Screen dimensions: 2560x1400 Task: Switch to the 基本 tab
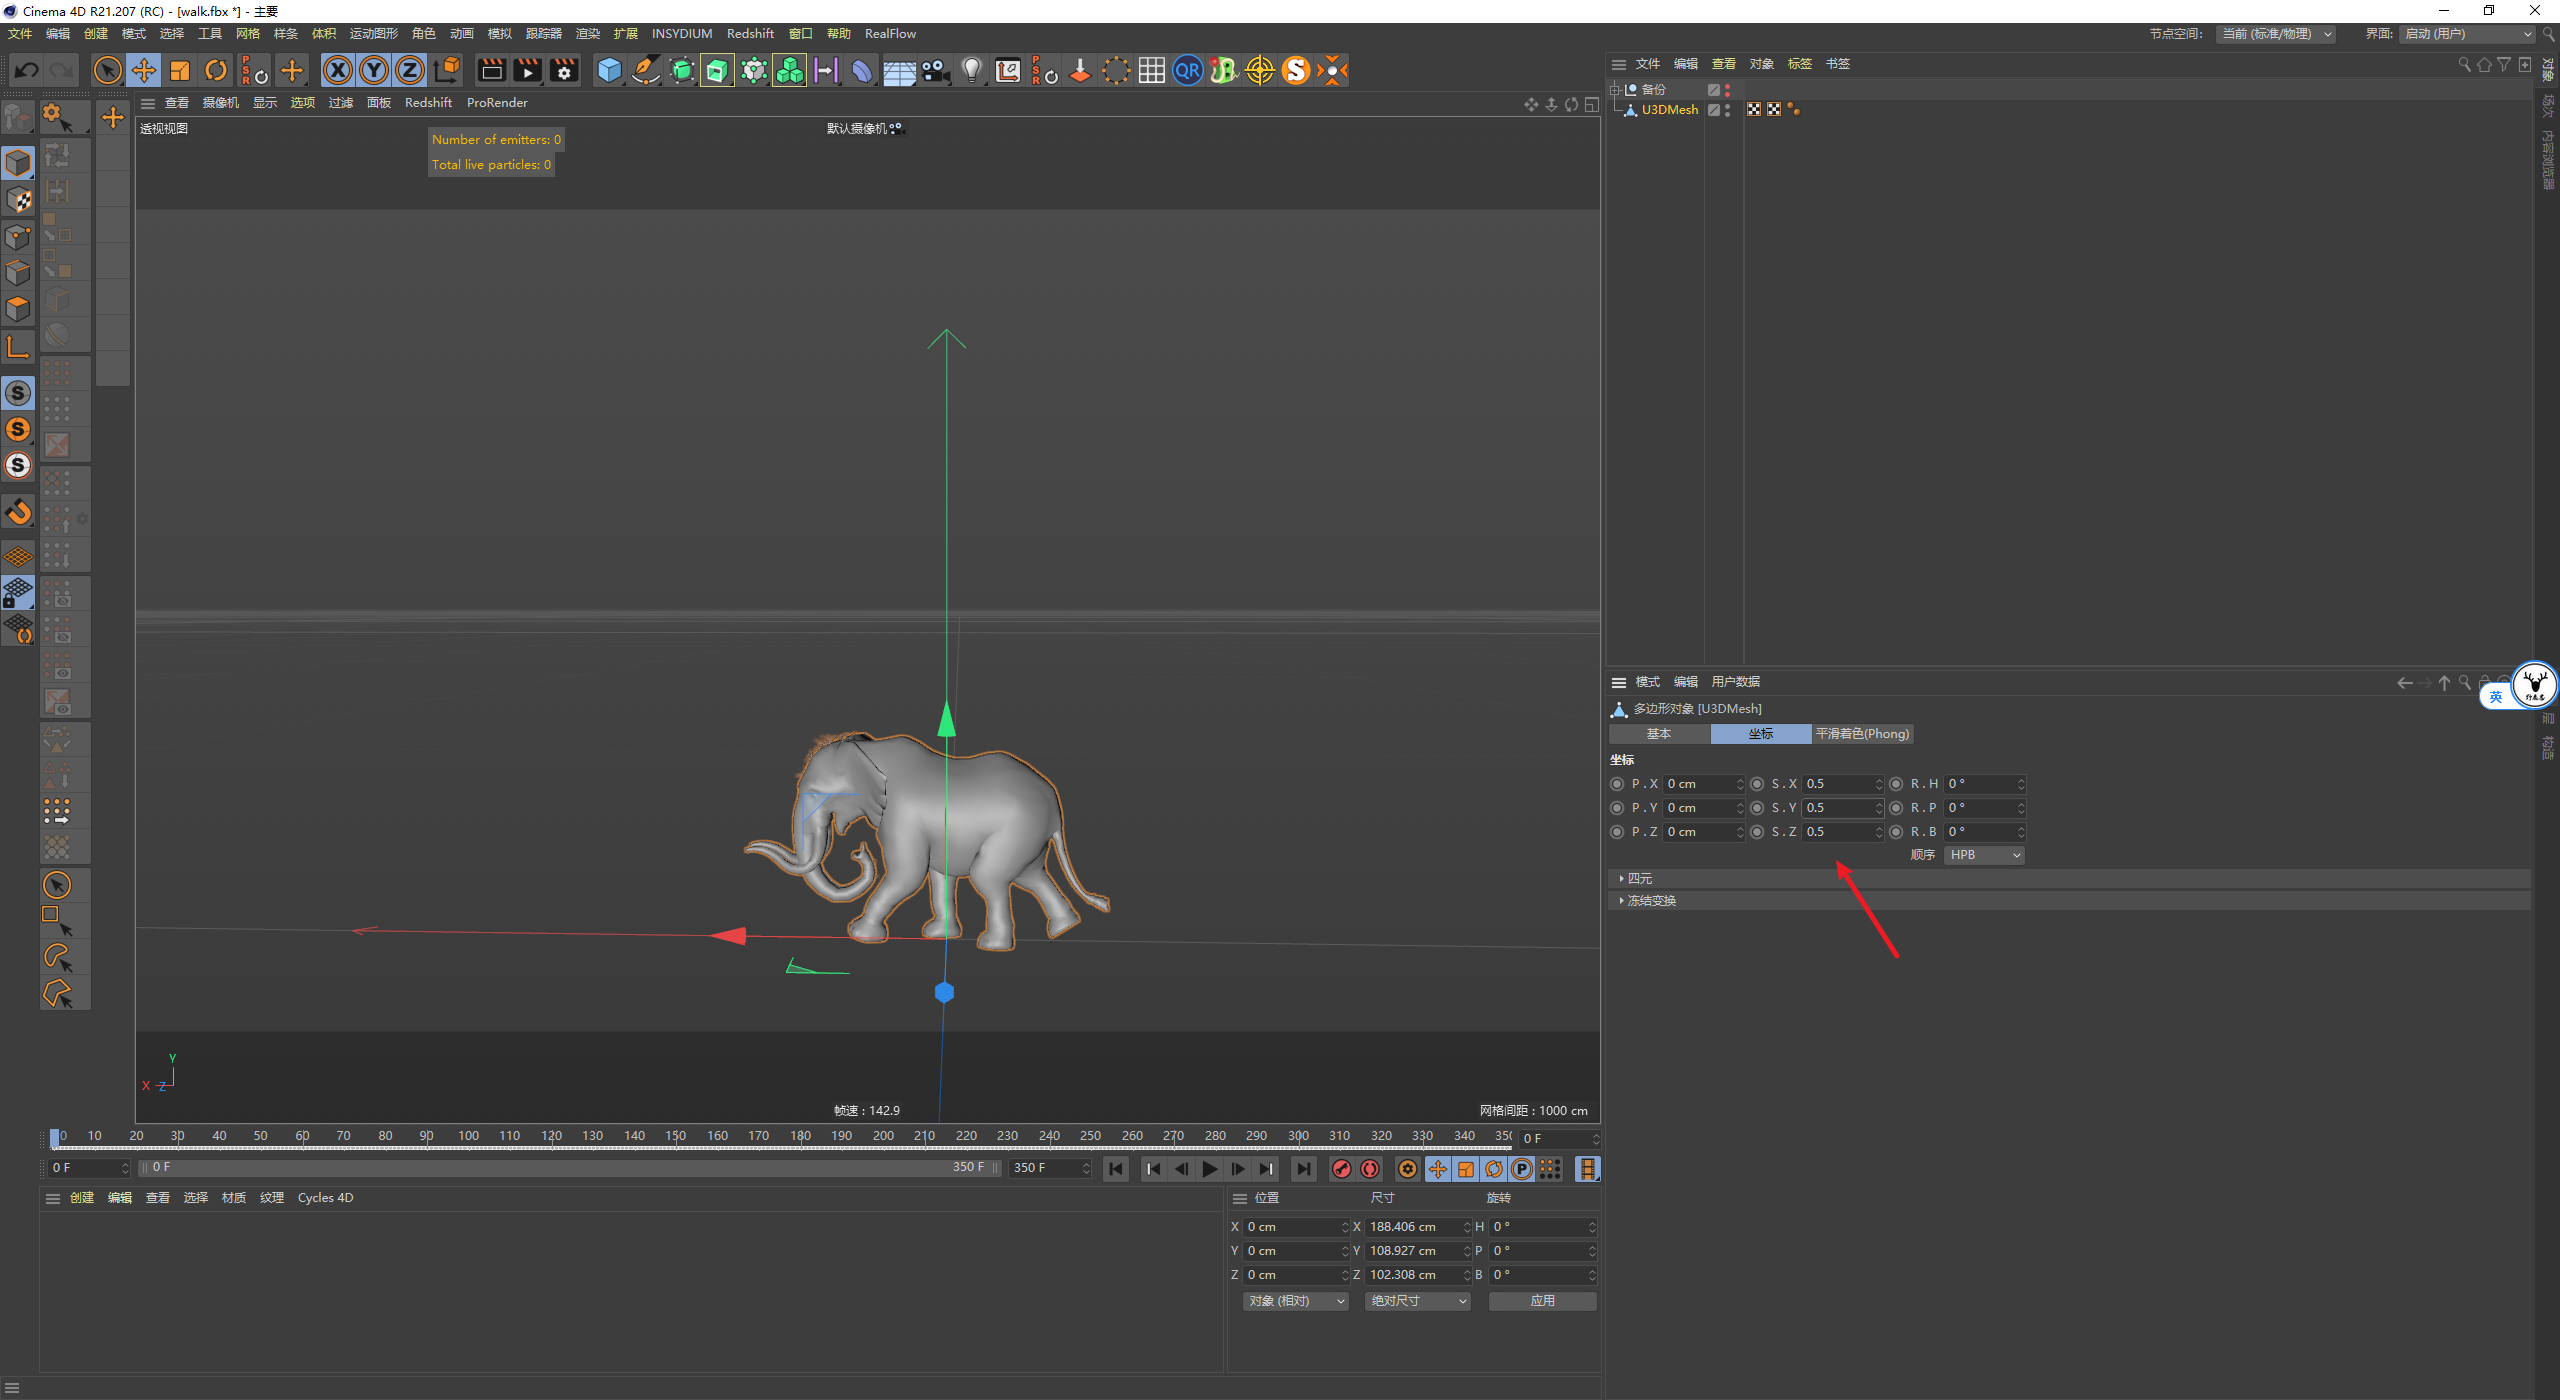(x=1659, y=734)
